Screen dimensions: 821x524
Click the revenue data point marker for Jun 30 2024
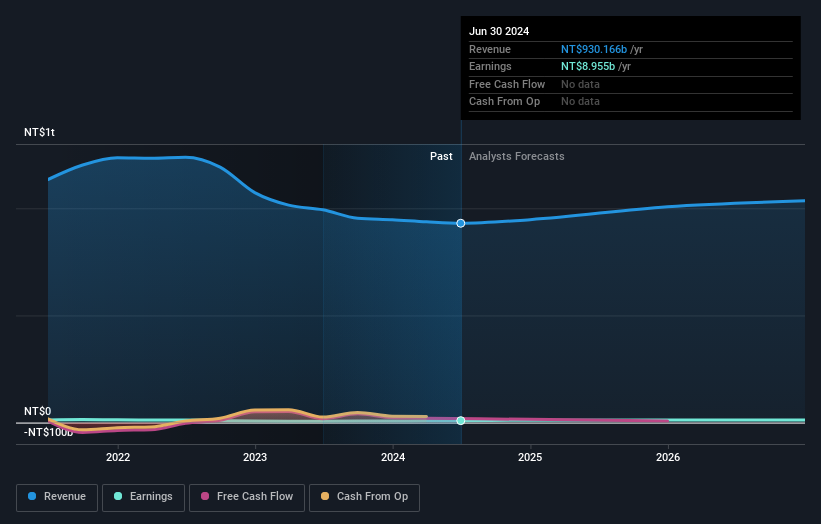click(x=461, y=224)
